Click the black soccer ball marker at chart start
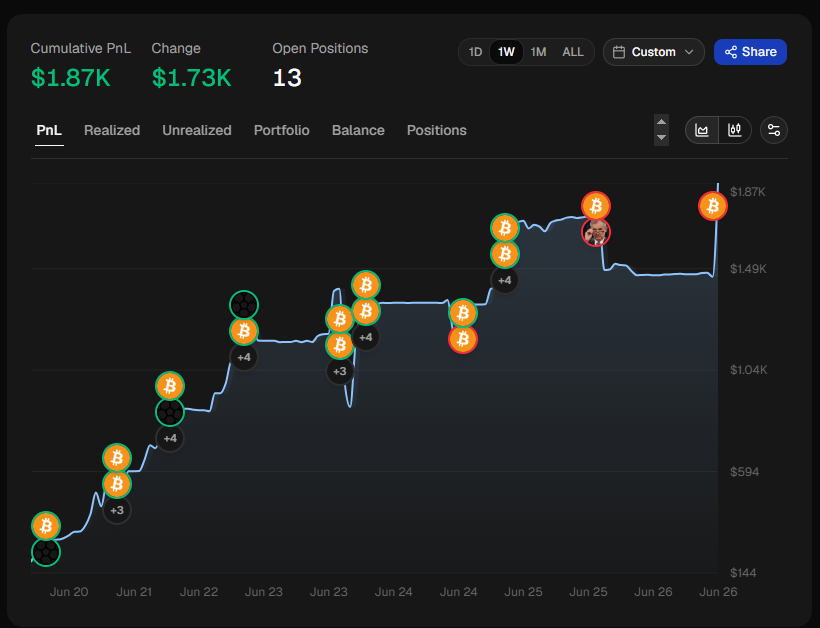The image size is (820, 628). click(x=46, y=552)
